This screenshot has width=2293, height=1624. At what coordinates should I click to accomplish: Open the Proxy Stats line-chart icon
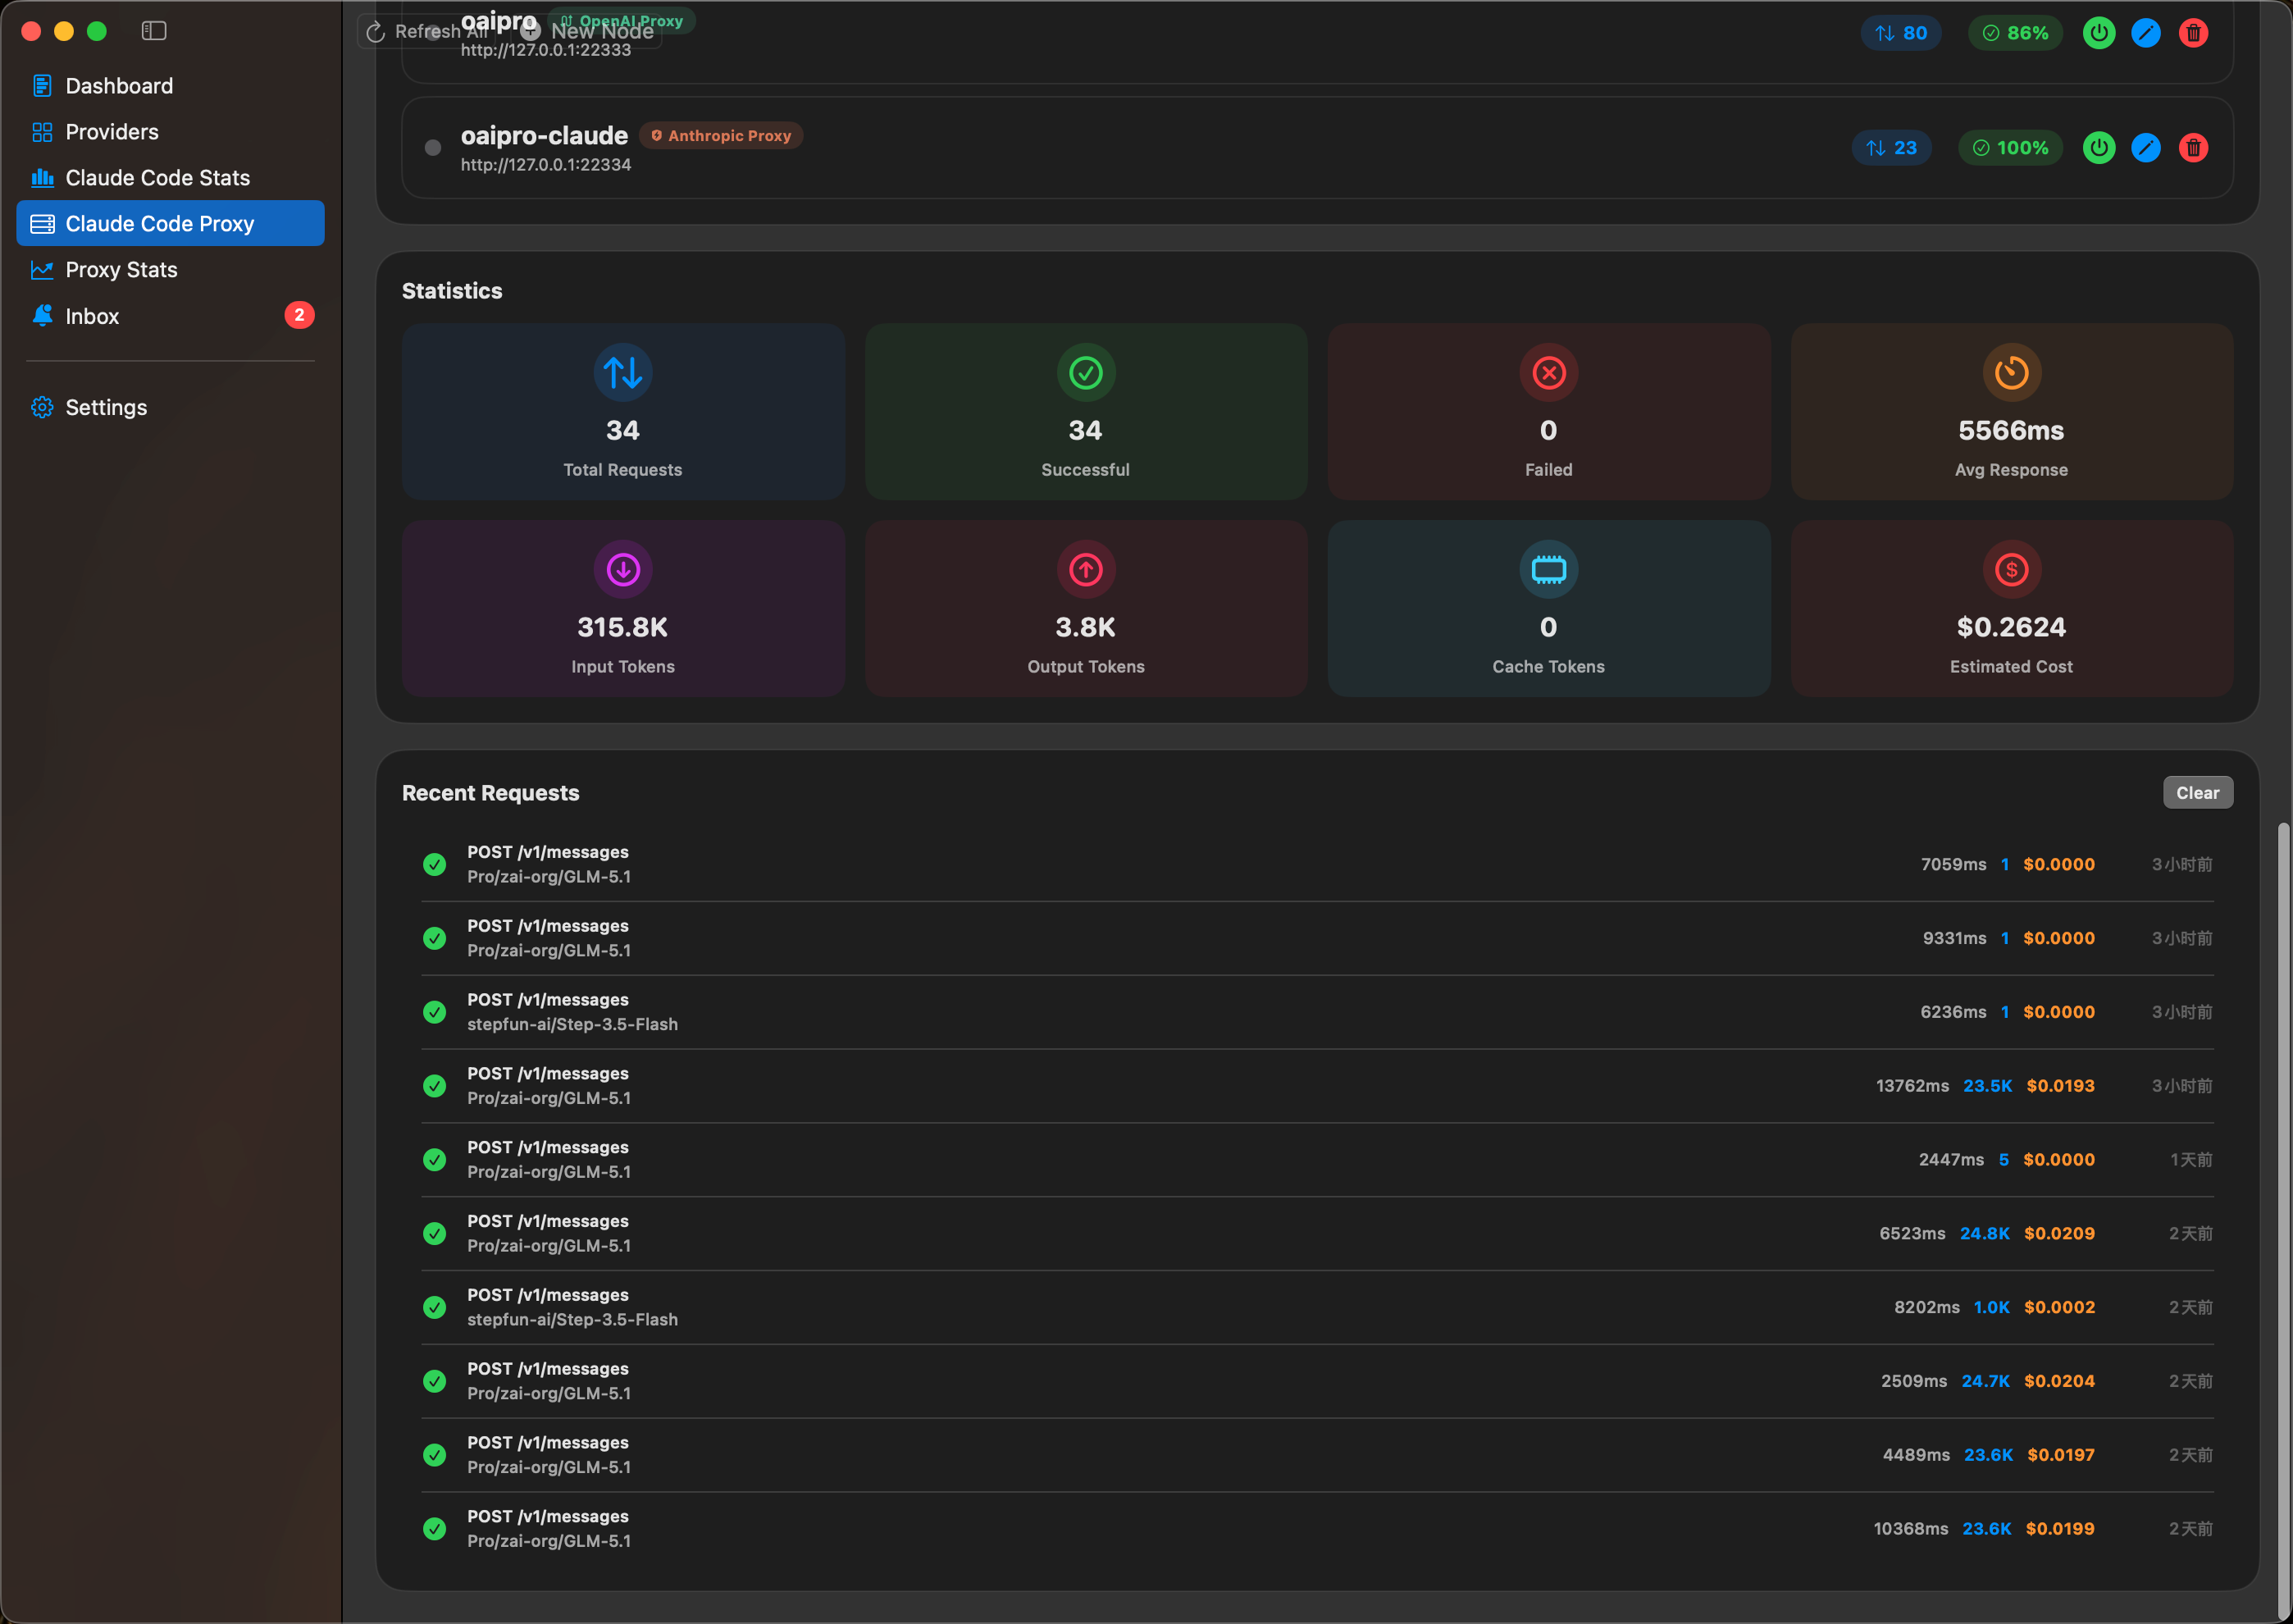coord(41,269)
